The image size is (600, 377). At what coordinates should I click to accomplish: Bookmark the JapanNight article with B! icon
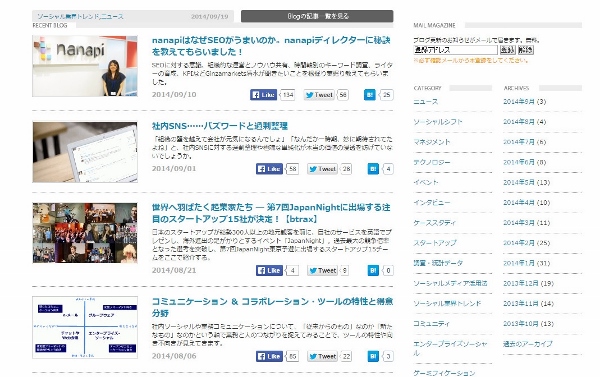[373, 270]
